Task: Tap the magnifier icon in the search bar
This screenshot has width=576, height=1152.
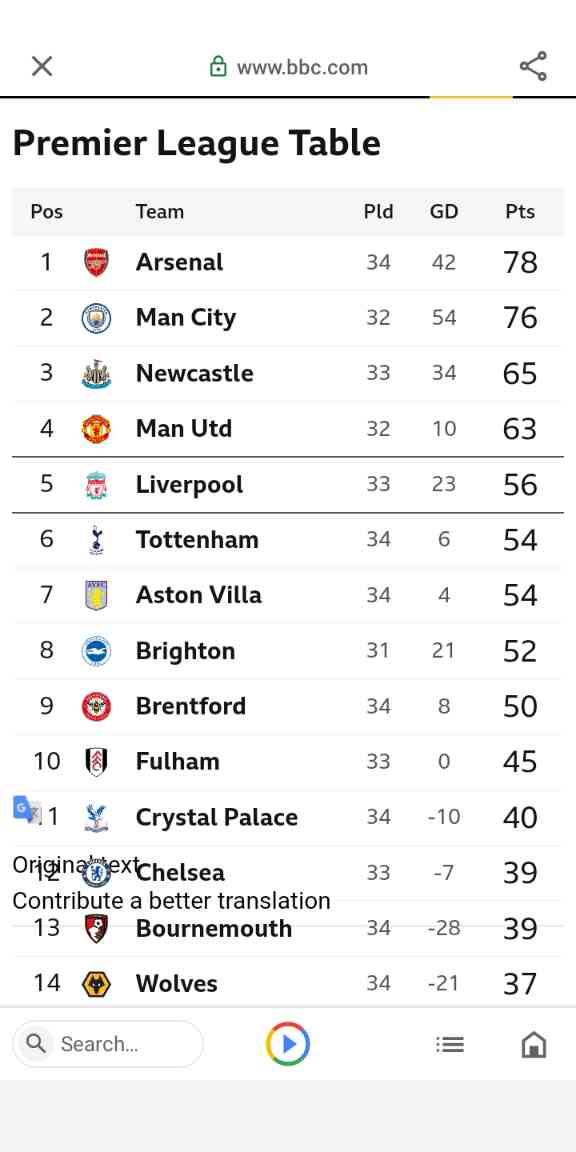Action: (x=36, y=1043)
